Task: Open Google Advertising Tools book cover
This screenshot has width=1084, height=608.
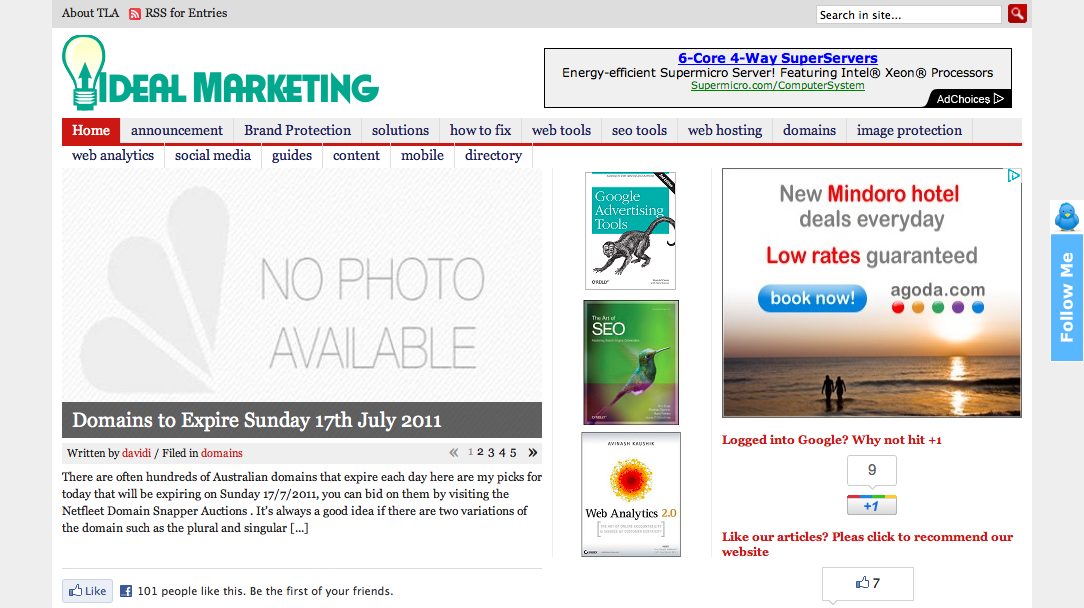Action: click(x=630, y=230)
